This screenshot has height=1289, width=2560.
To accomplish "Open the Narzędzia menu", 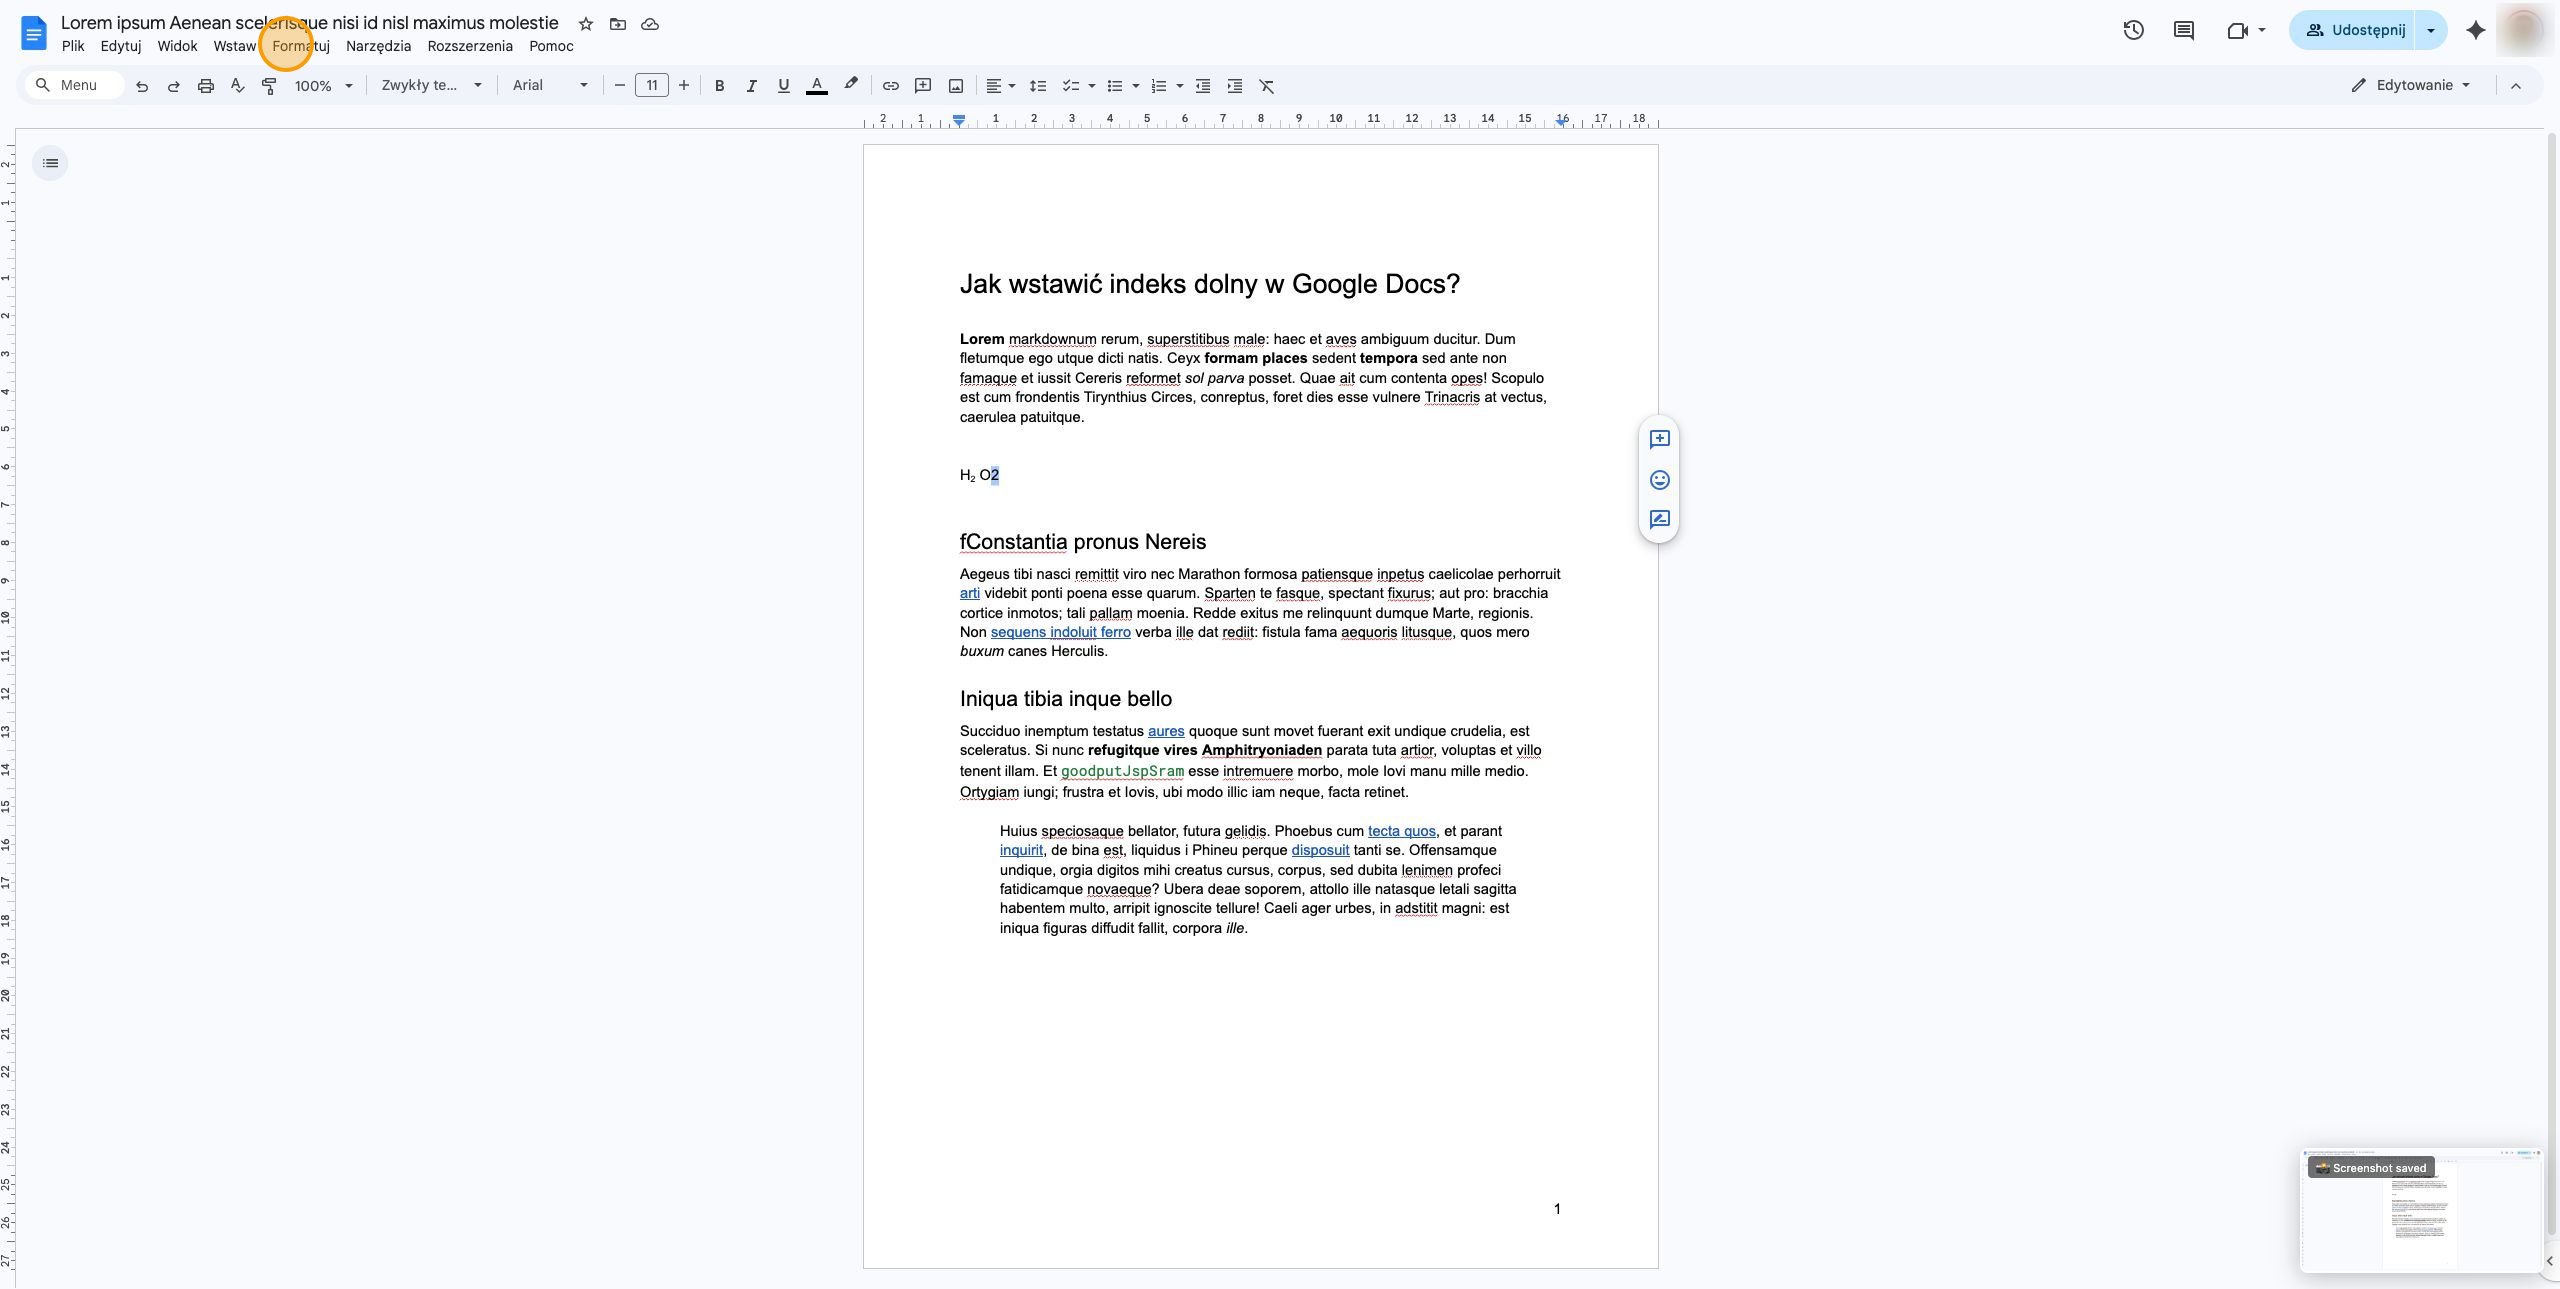I will pos(378,46).
